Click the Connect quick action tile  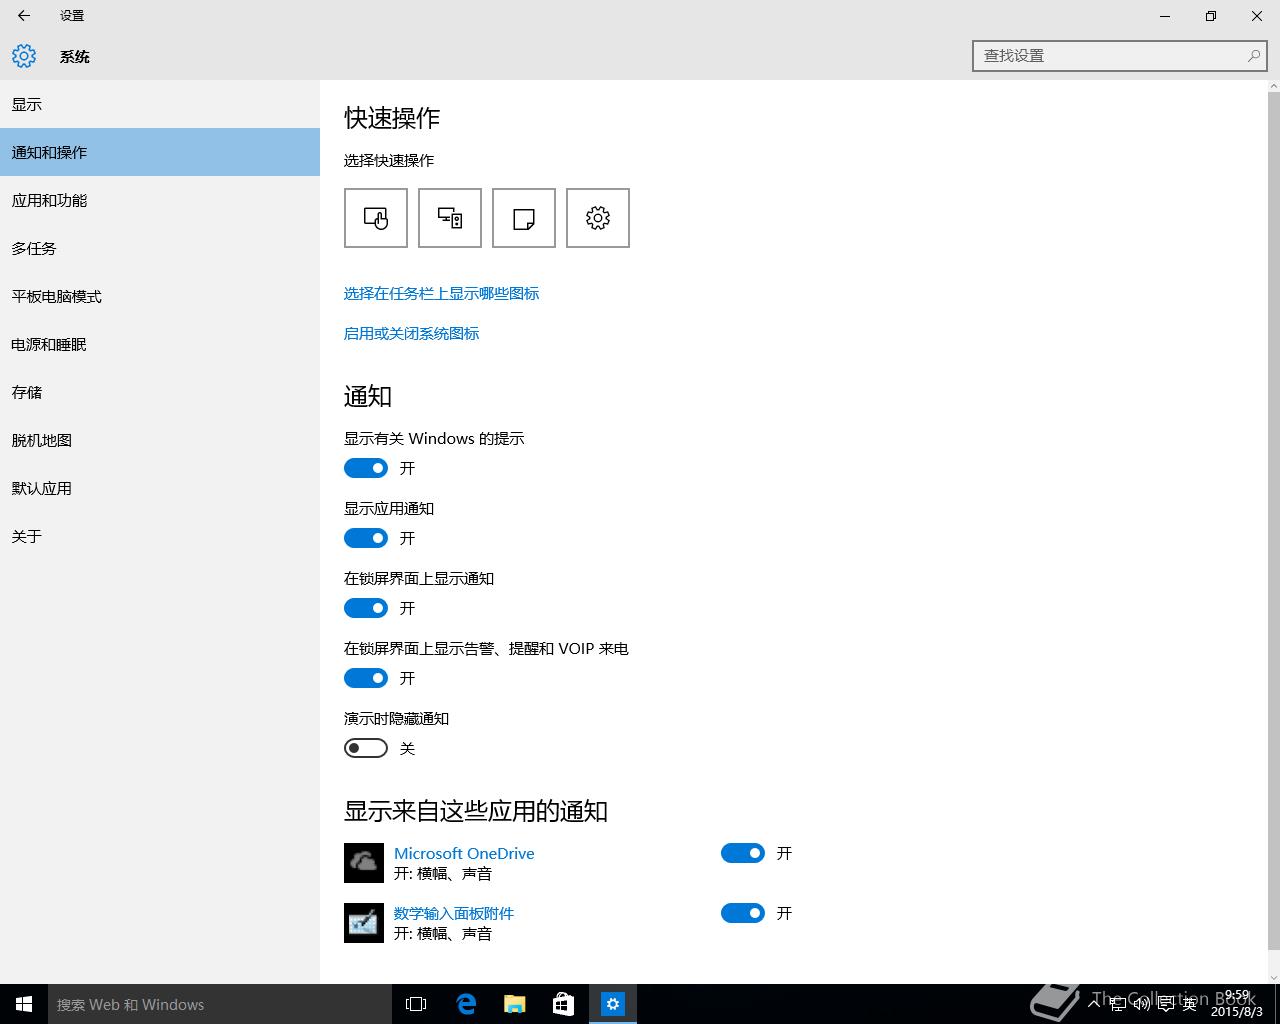[450, 218]
